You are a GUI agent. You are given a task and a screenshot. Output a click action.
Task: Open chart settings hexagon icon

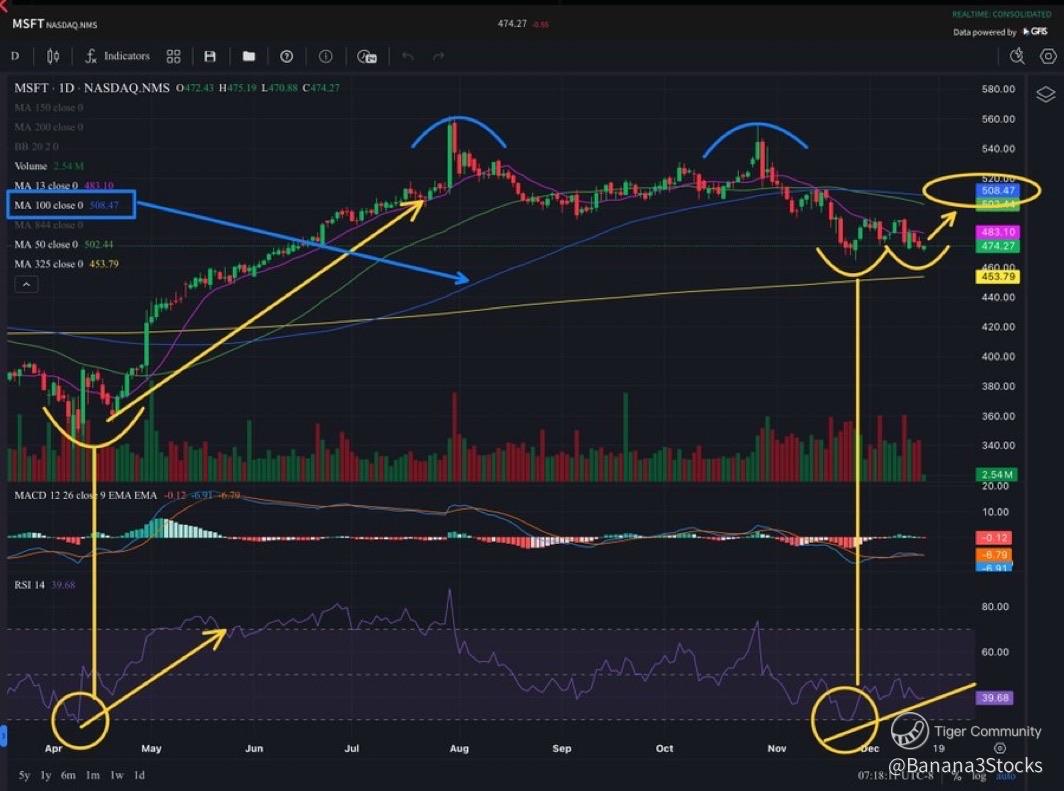[1048, 56]
